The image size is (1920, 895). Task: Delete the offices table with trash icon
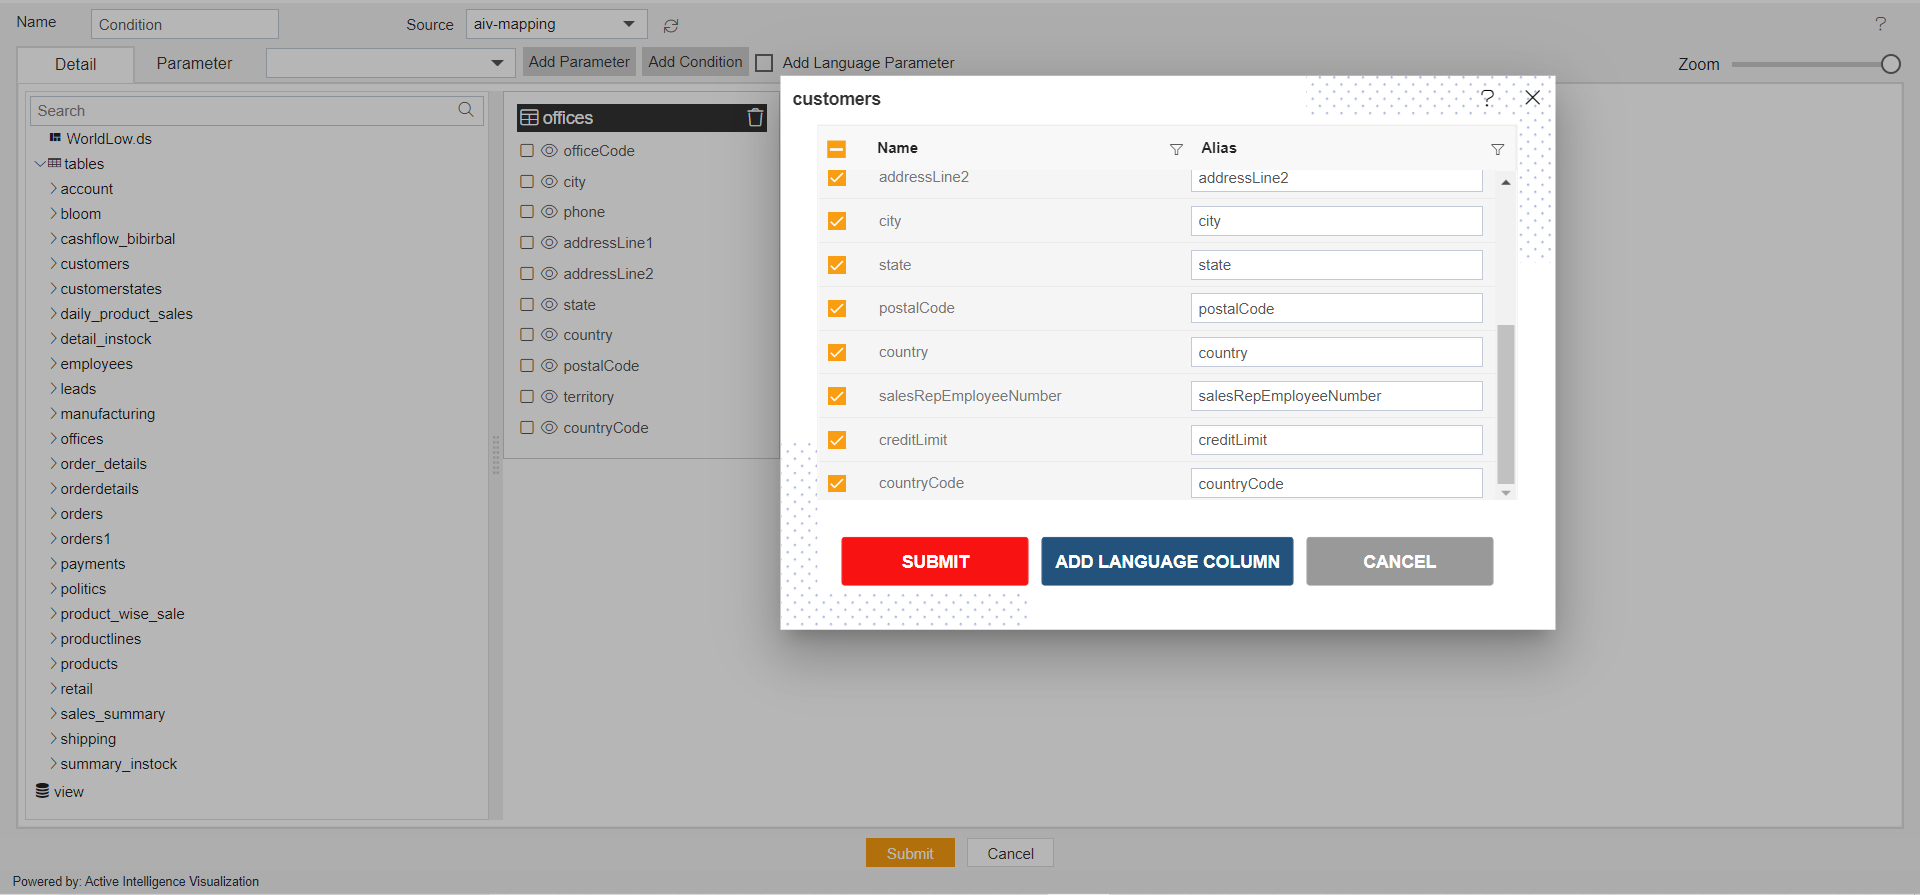click(x=755, y=117)
